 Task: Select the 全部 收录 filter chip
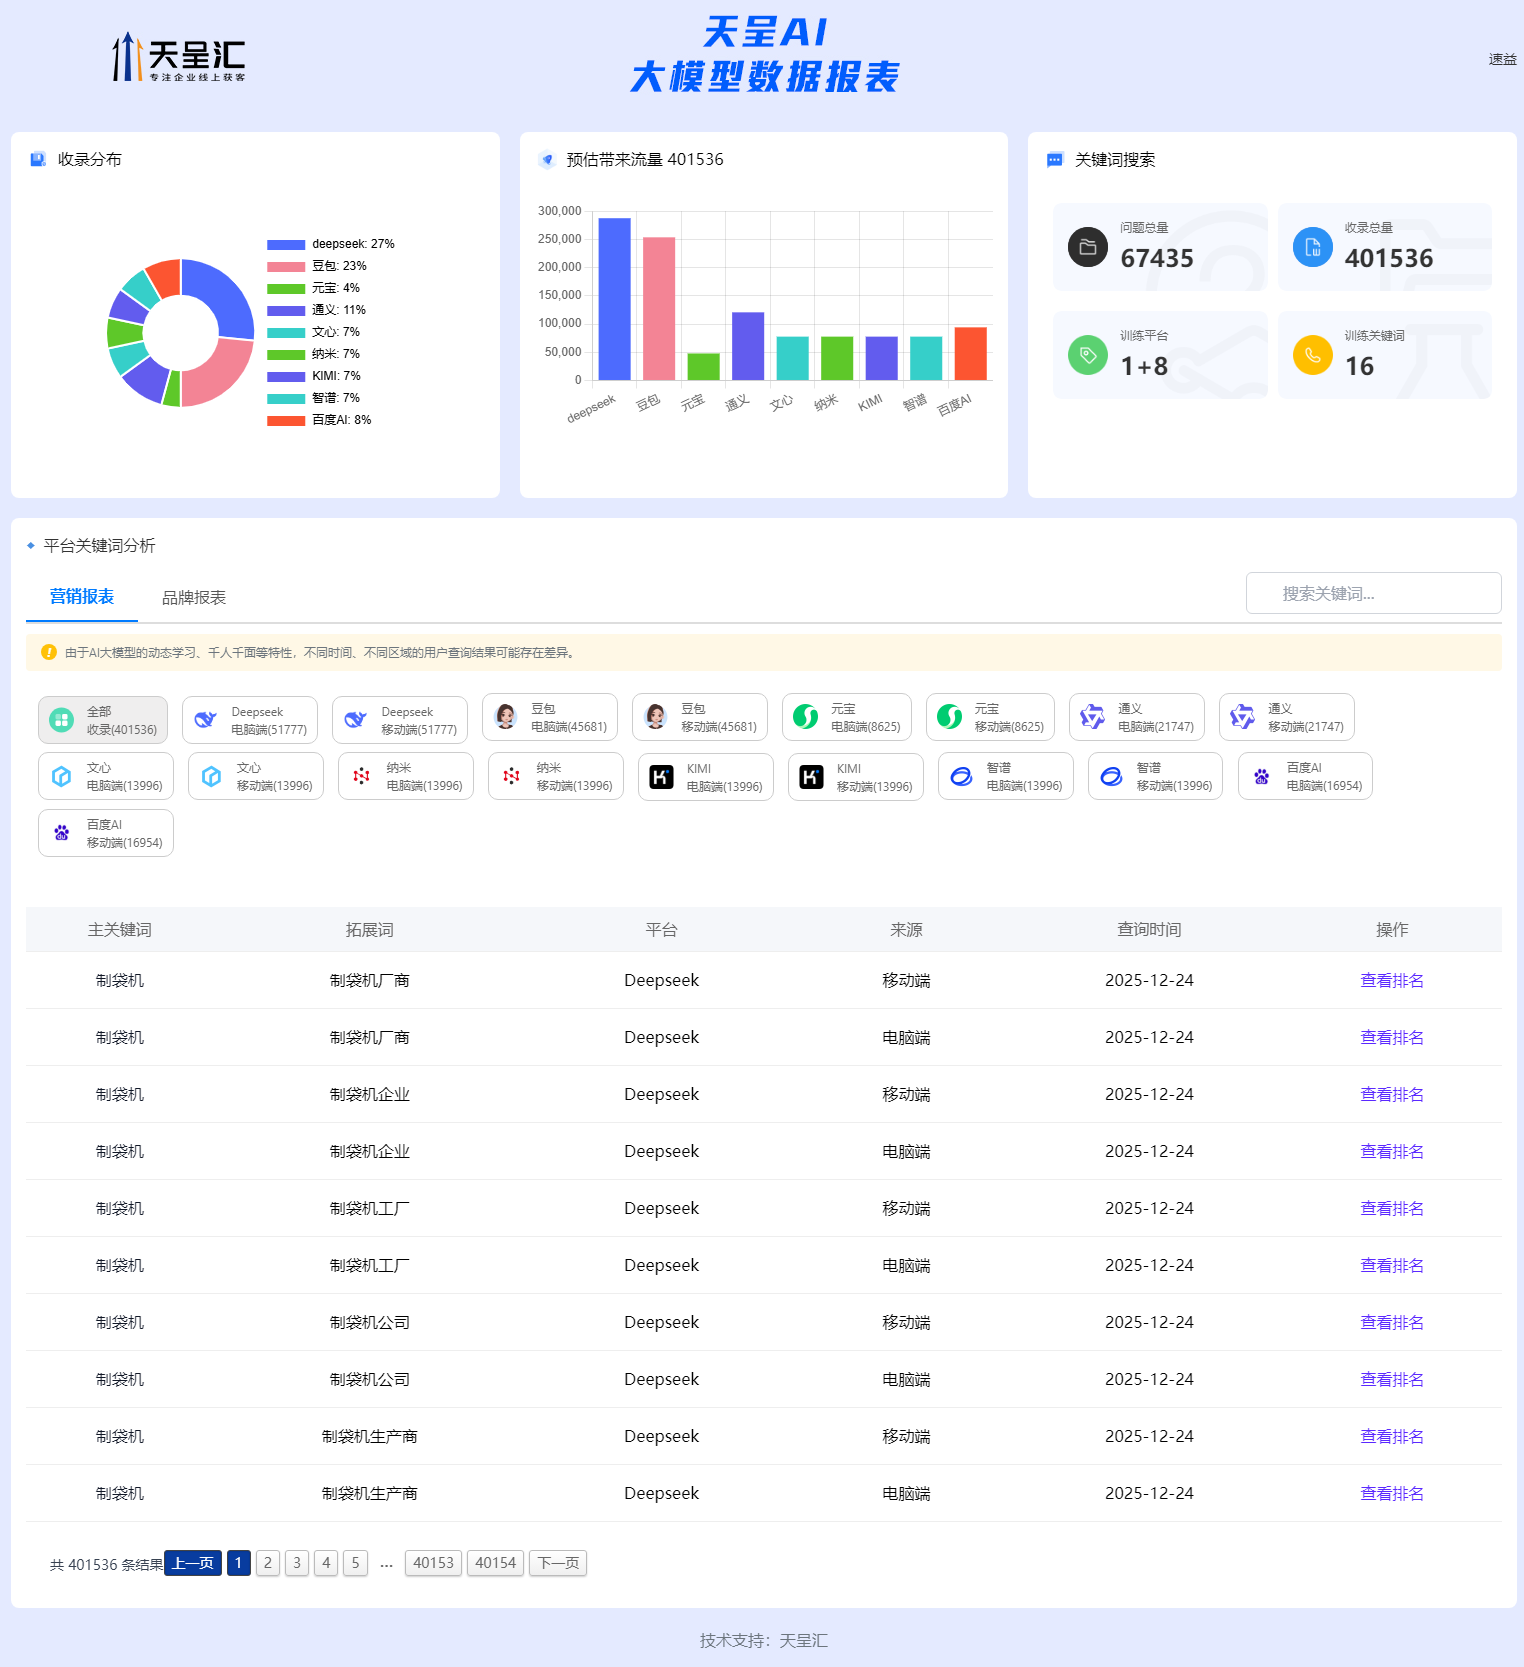[103, 720]
